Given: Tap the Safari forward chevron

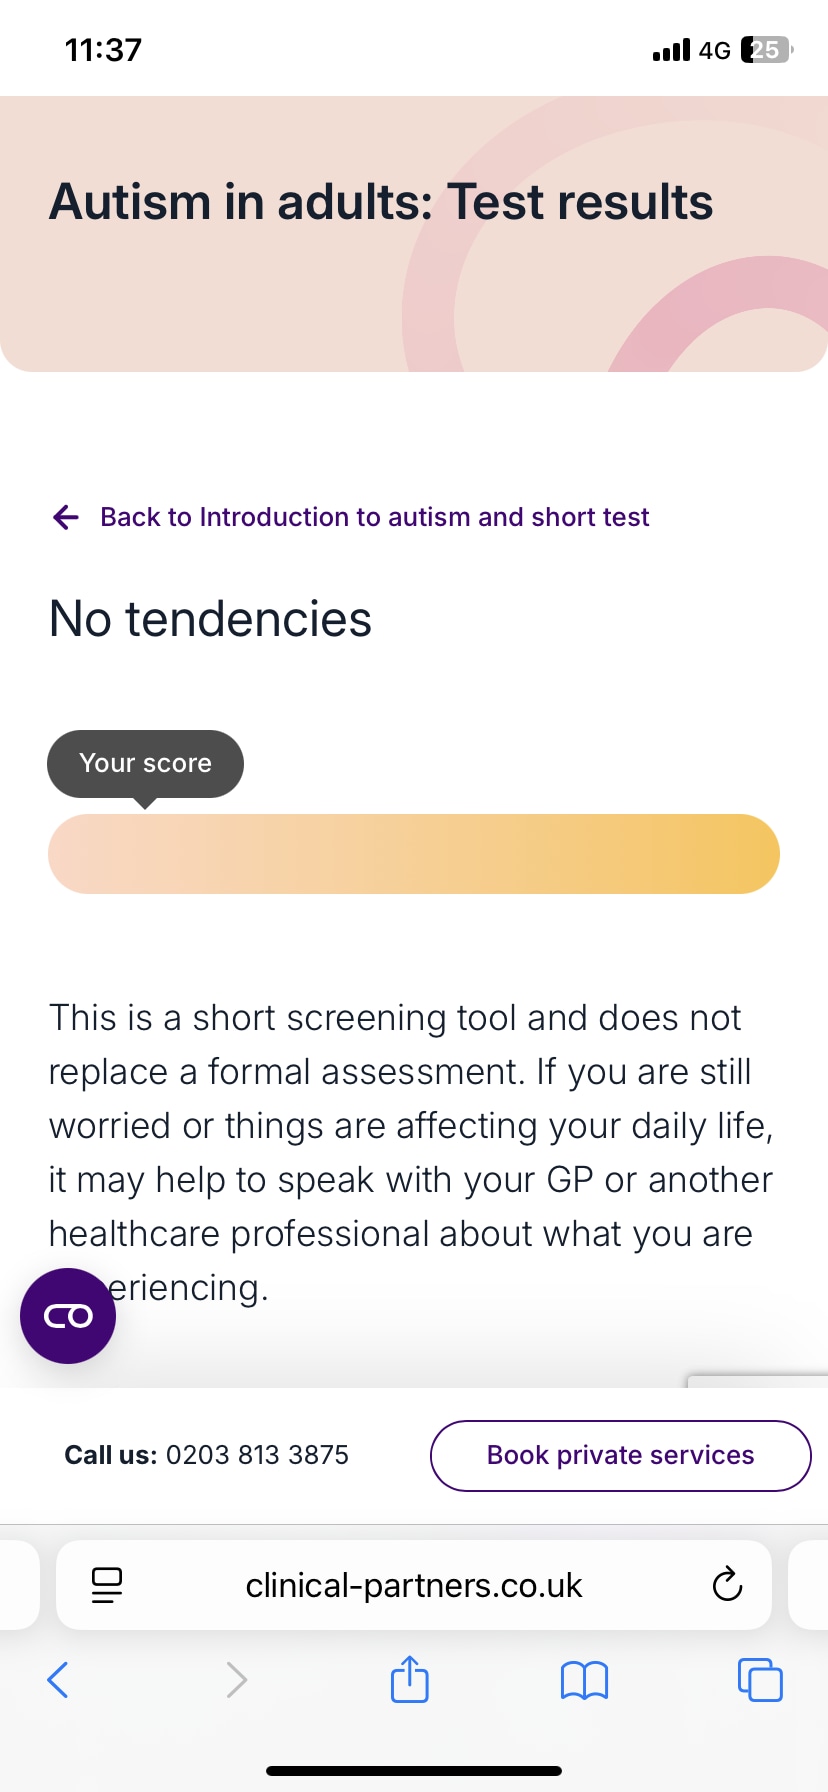Looking at the screenshot, I should [236, 1680].
